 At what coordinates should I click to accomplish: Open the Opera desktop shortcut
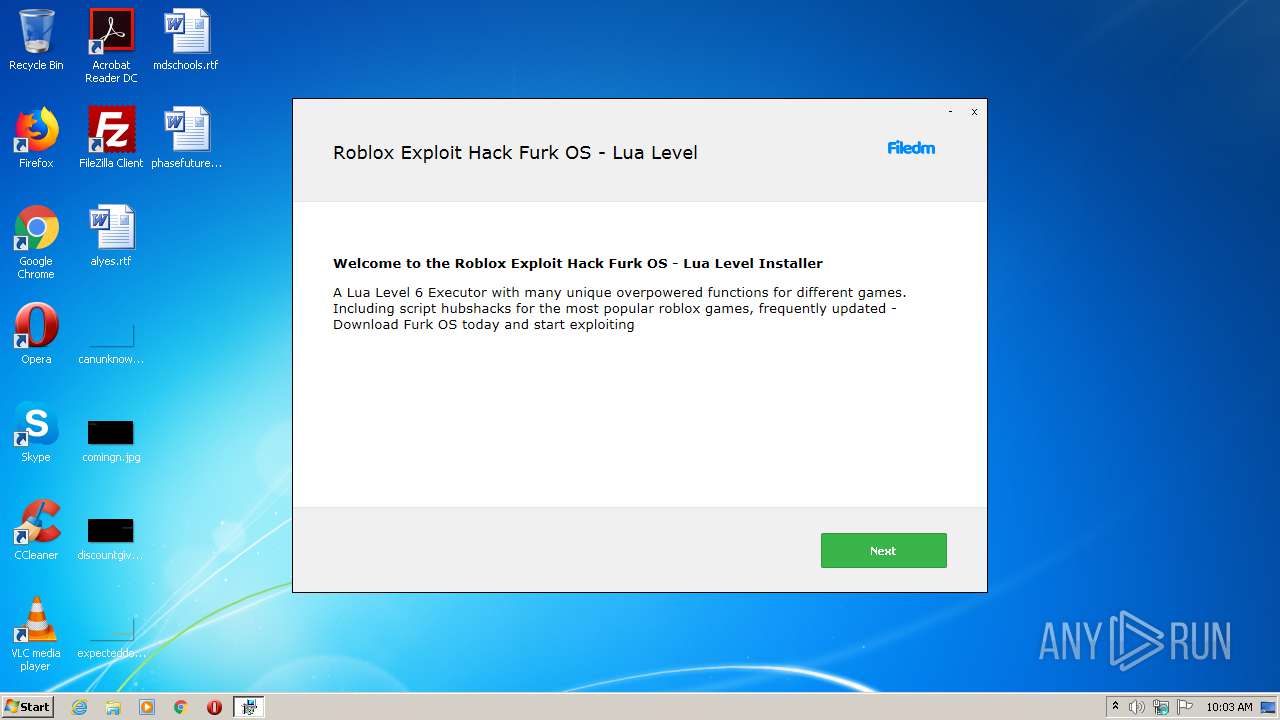pyautogui.click(x=36, y=334)
